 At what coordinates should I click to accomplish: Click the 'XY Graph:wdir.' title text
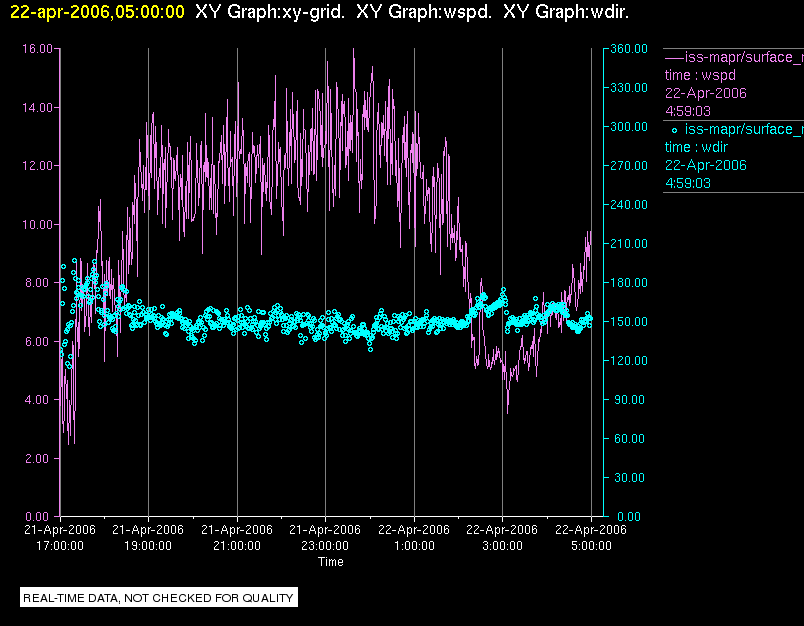(x=566, y=12)
